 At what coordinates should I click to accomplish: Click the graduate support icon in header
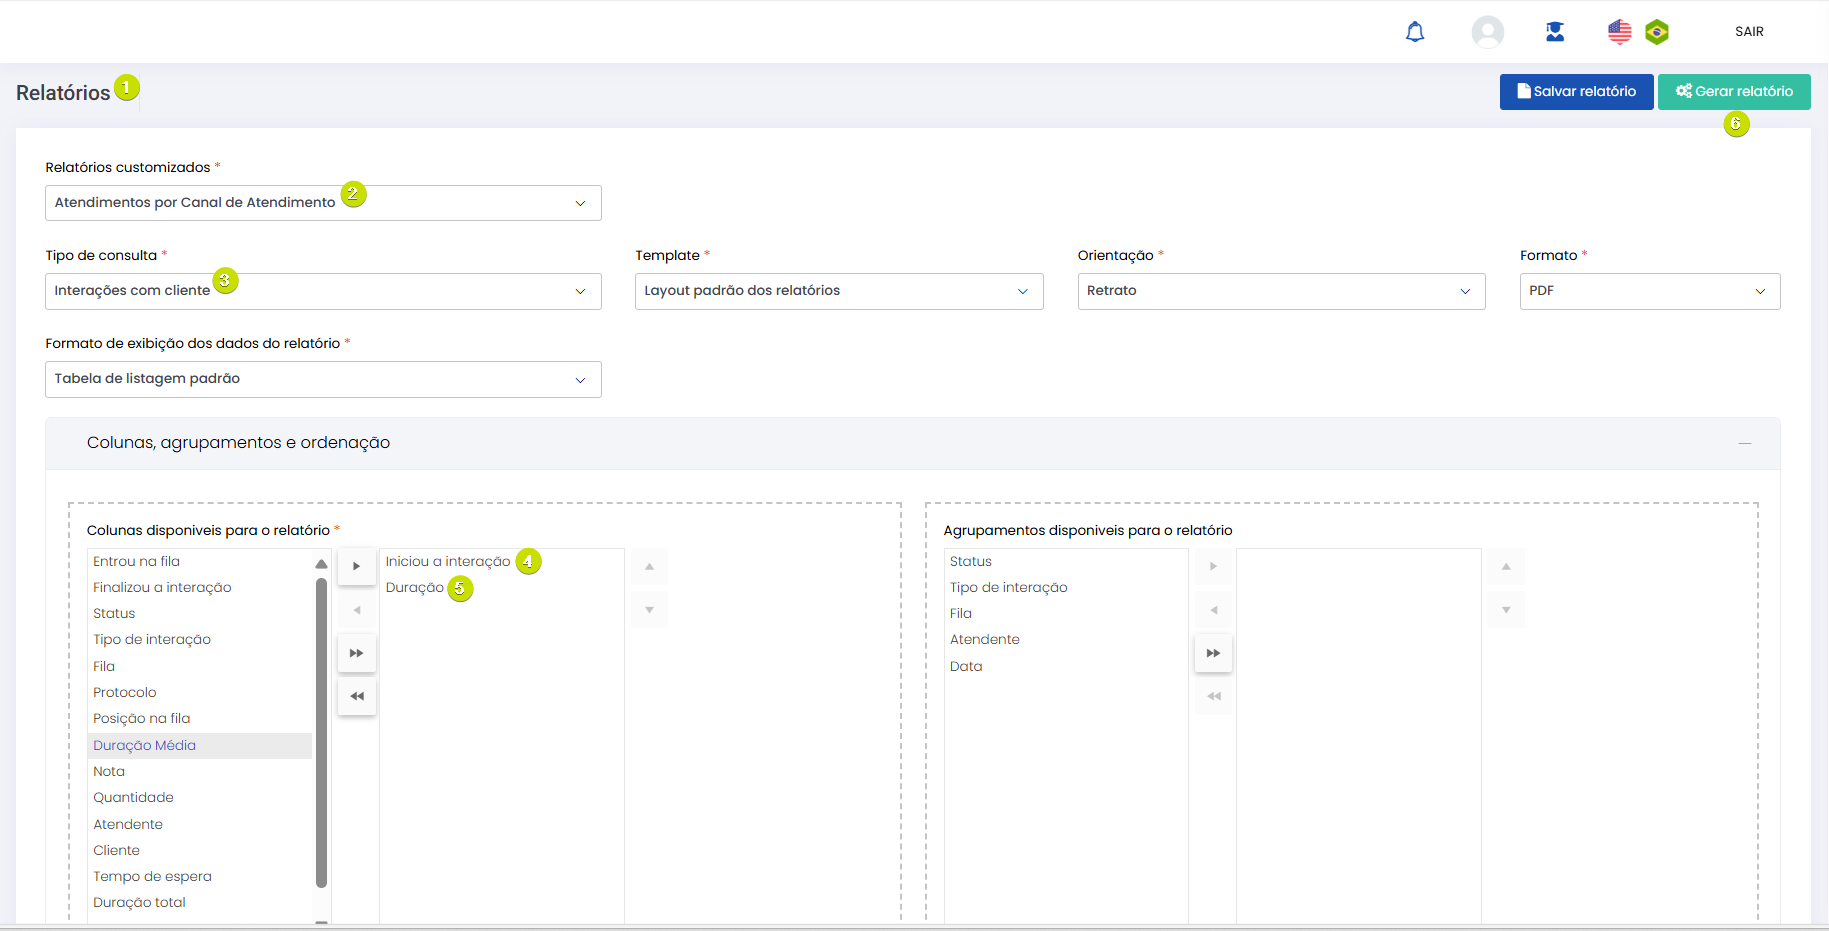(1554, 32)
